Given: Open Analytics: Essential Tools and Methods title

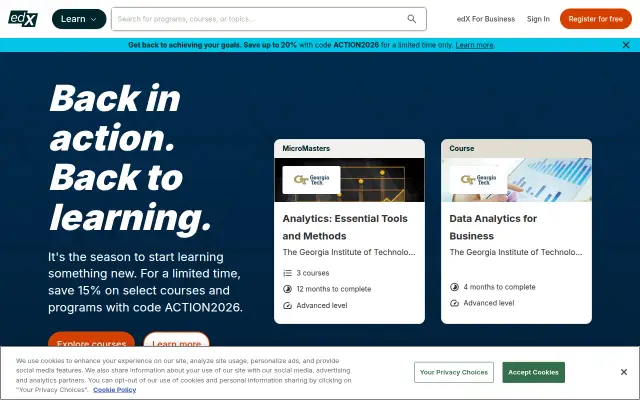Looking at the screenshot, I should point(345,227).
